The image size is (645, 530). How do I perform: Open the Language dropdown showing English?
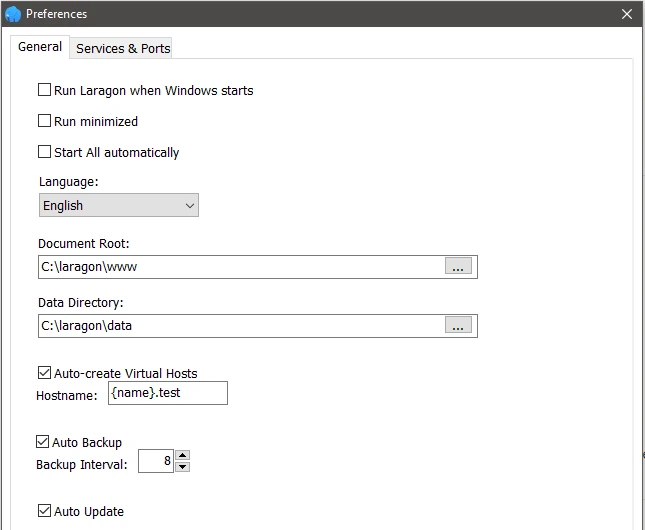pyautogui.click(x=119, y=205)
